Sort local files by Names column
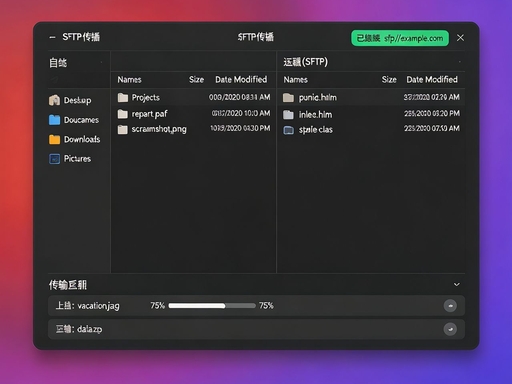 (129, 80)
